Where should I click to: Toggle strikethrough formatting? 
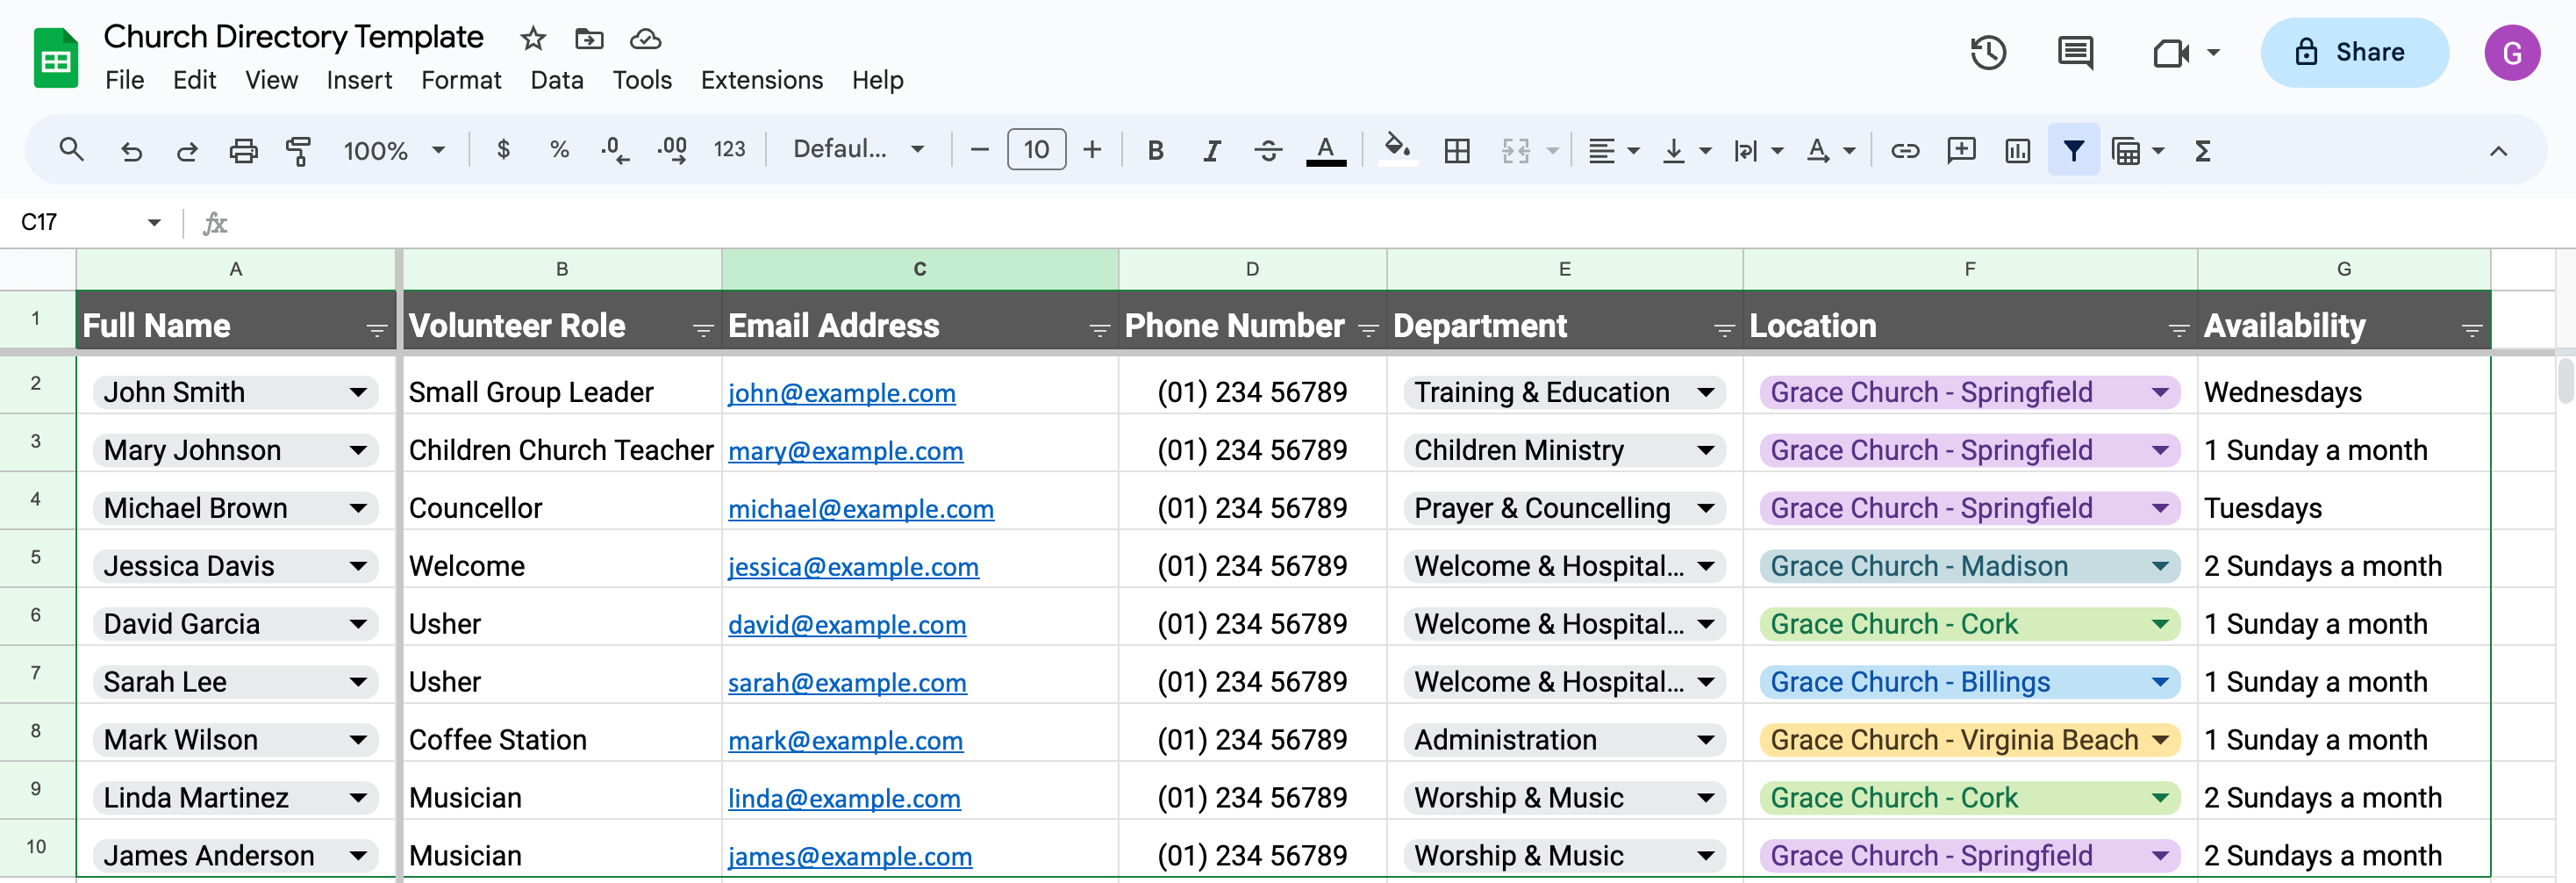point(1267,150)
